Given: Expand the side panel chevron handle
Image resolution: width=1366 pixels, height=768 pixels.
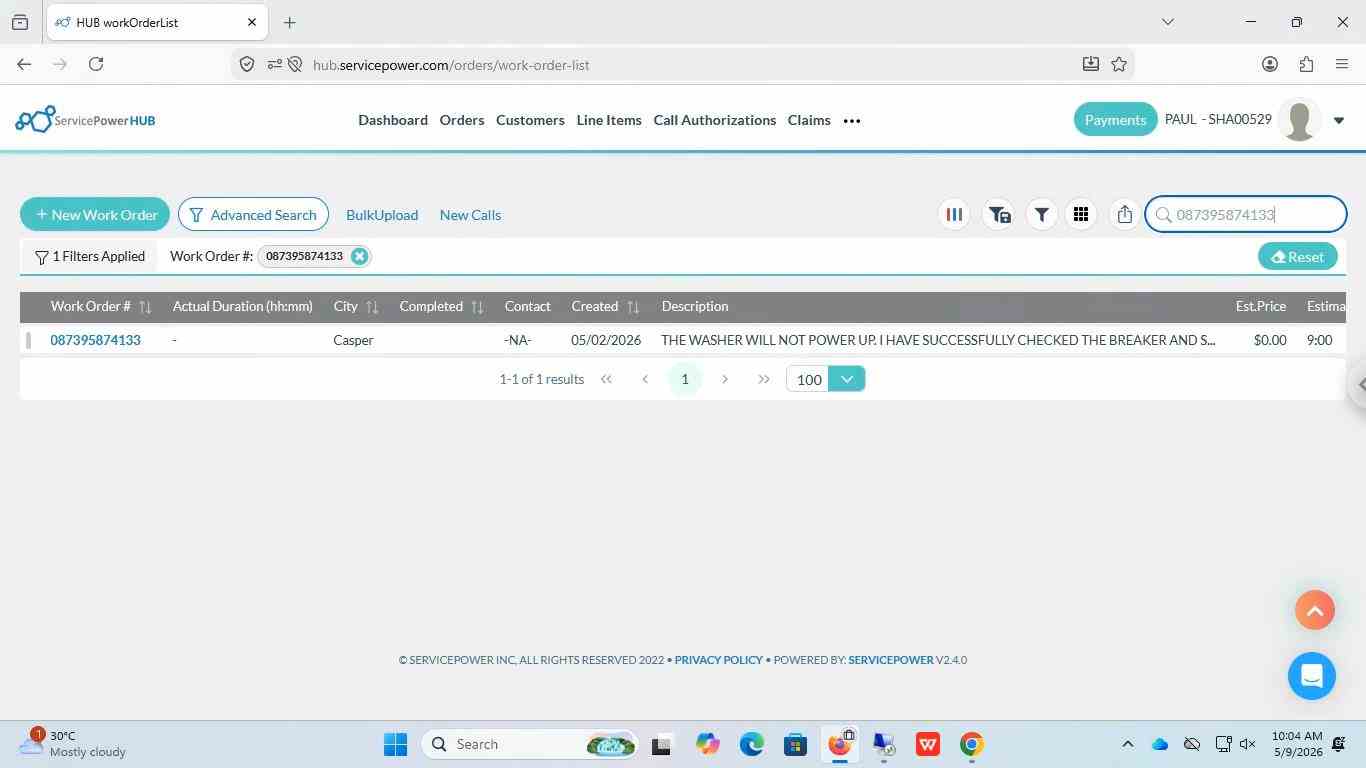Looking at the screenshot, I should pos(1358,384).
